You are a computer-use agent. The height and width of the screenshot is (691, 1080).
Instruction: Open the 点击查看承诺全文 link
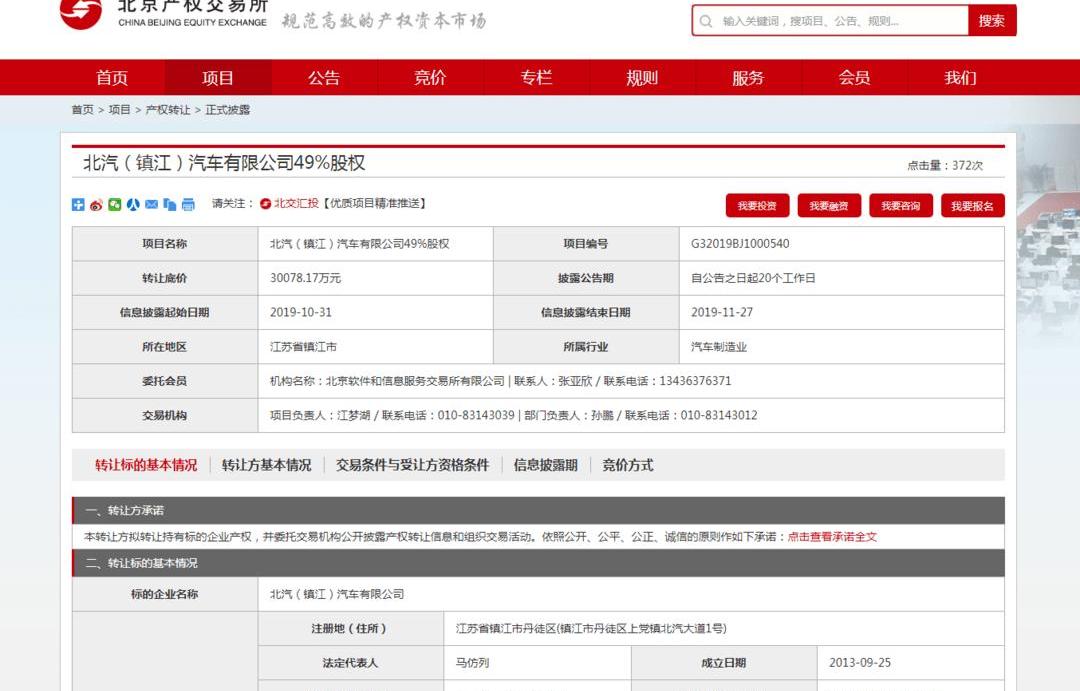831,537
